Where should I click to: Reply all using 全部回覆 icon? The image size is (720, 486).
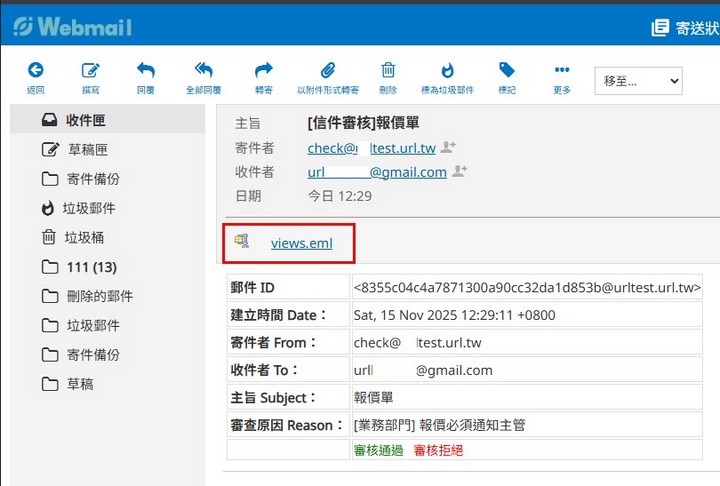pyautogui.click(x=204, y=71)
